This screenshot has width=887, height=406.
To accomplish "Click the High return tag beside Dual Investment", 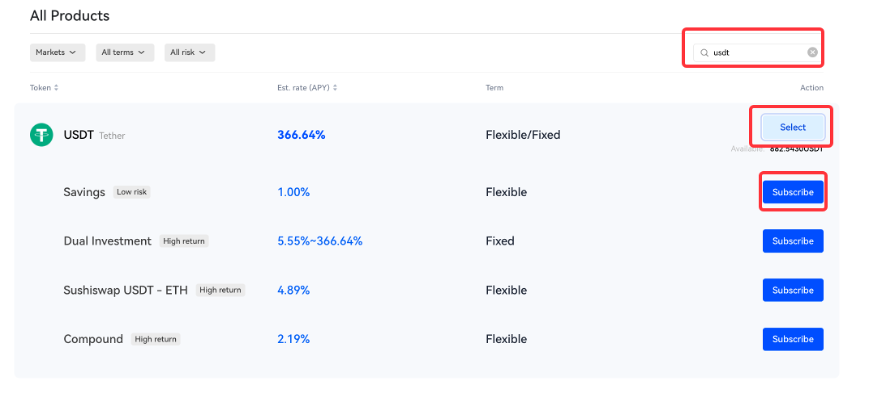I will (184, 241).
